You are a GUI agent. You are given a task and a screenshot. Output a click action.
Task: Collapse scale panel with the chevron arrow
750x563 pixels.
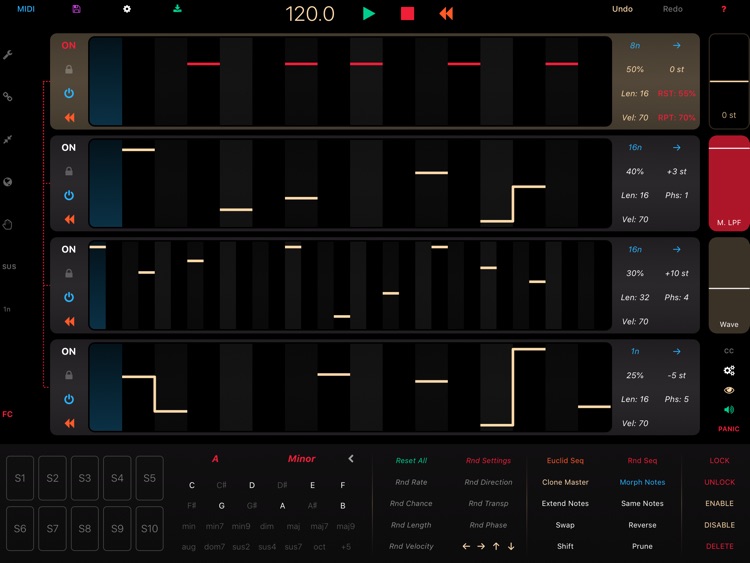pyautogui.click(x=351, y=458)
